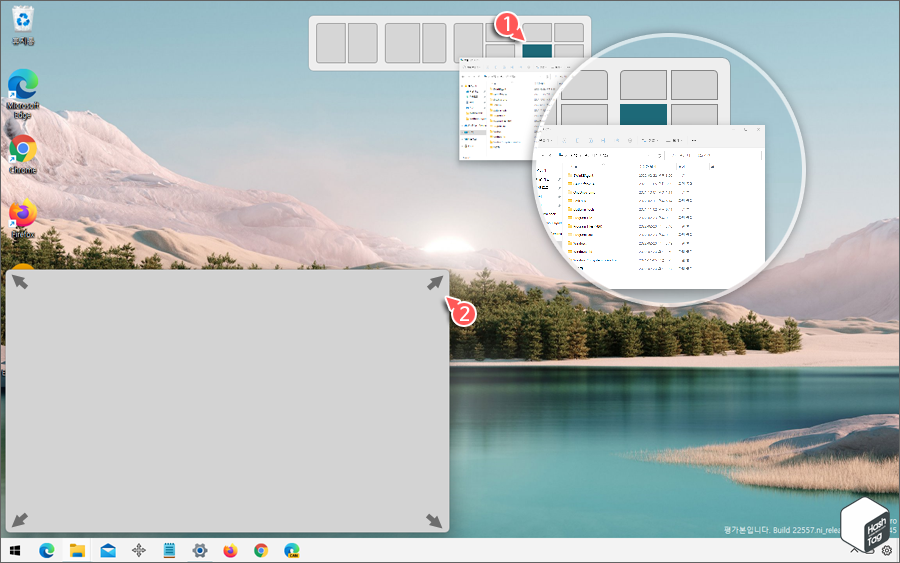Open the Firefox desktop shortcut
The image size is (900, 563).
[x=23, y=219]
